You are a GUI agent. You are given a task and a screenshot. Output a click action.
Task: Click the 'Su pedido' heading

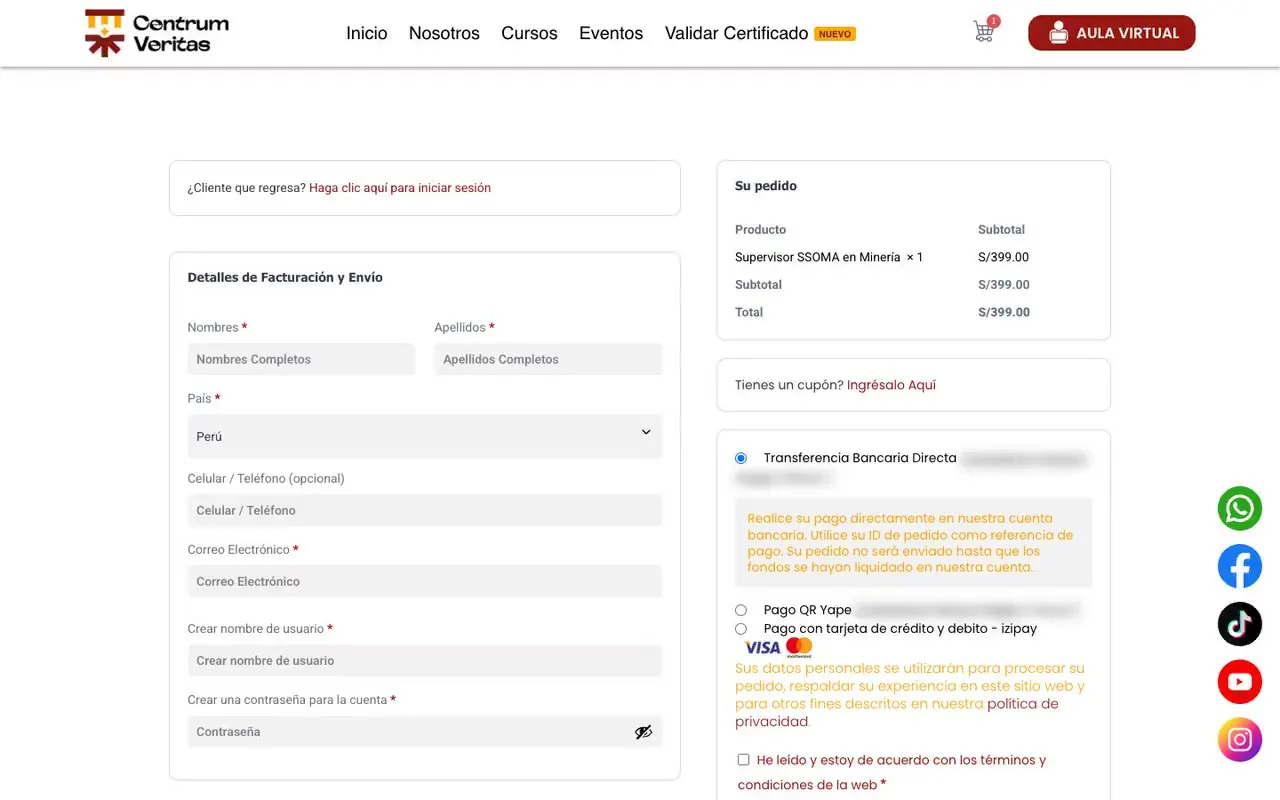766,186
